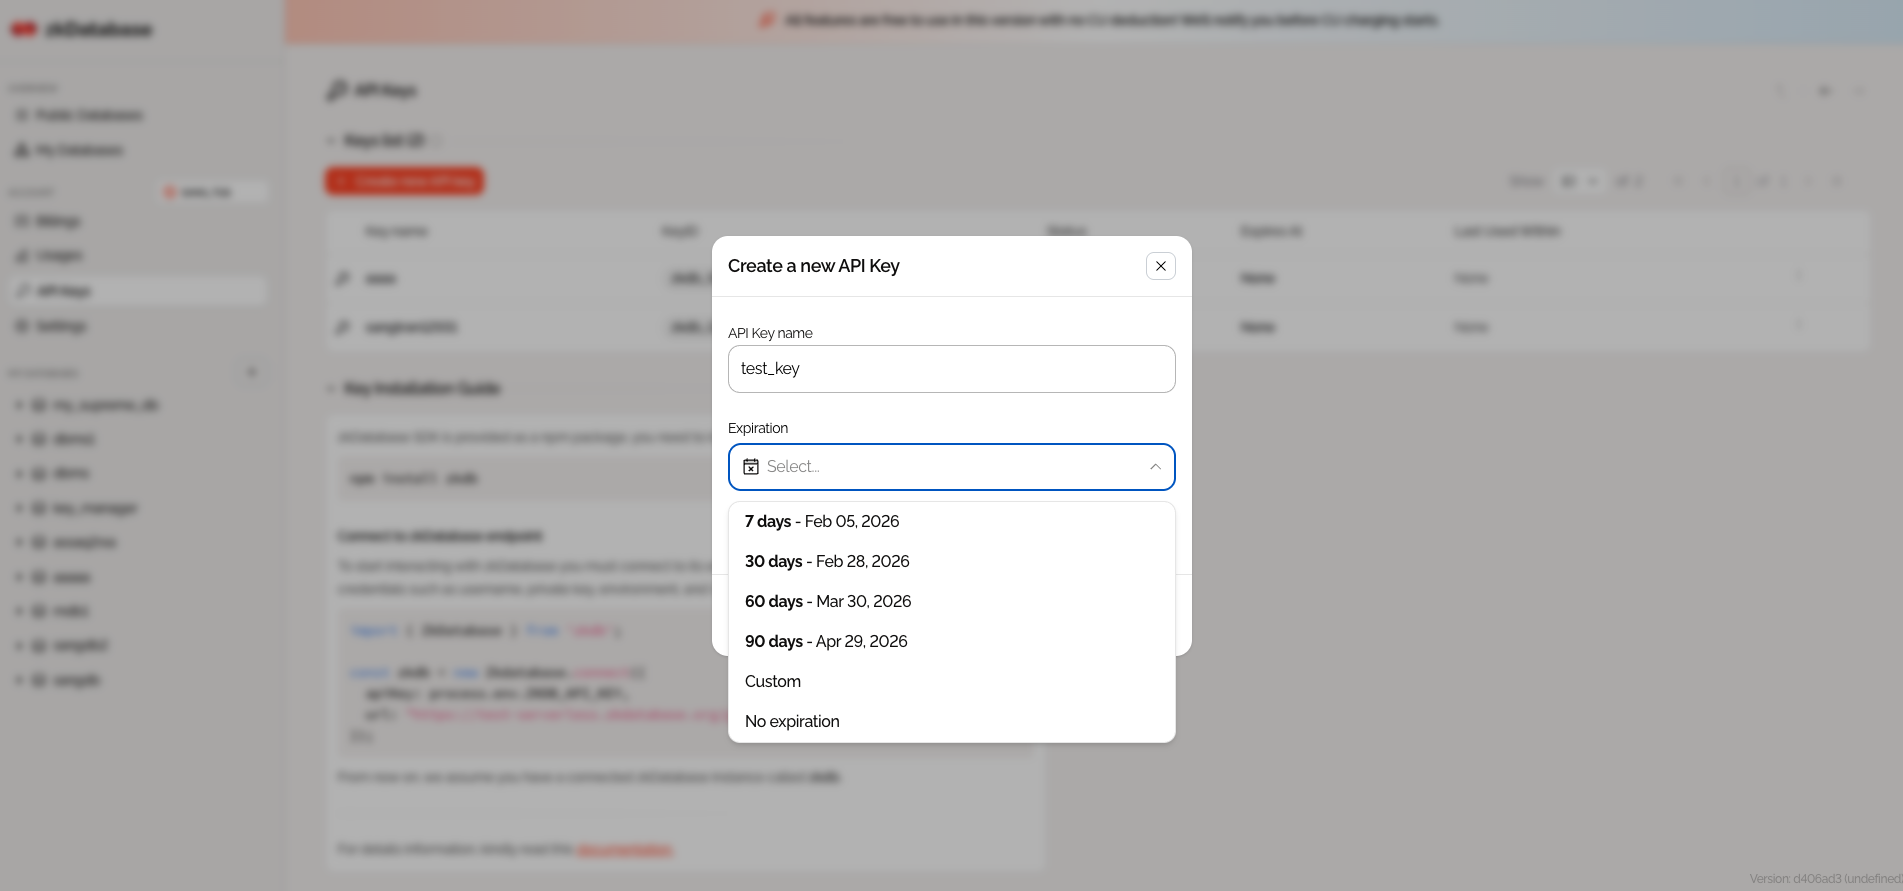Select the No expiration option
This screenshot has width=1903, height=891.
951,722
